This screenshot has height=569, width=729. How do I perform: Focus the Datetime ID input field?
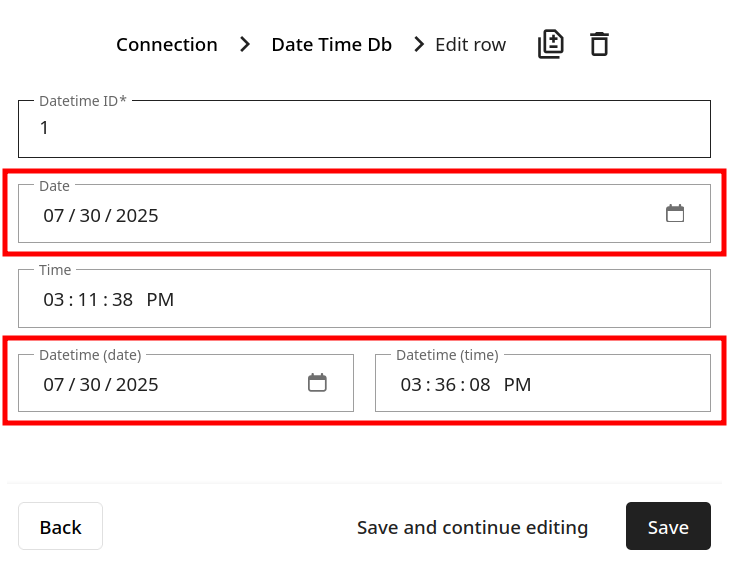coord(364,129)
